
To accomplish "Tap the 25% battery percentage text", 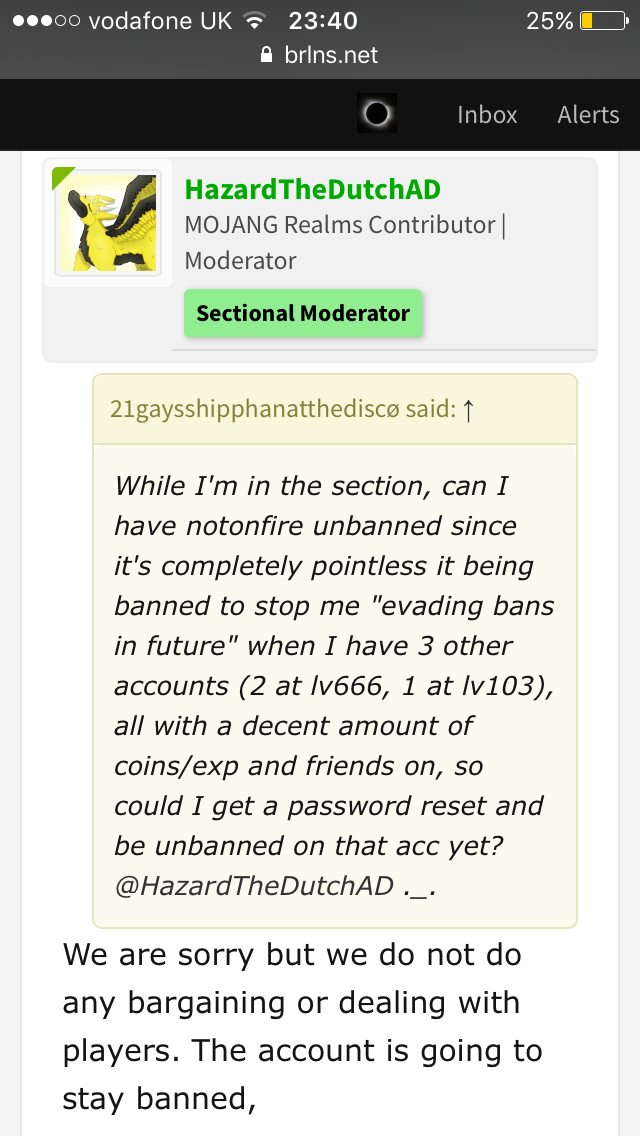I will click(550, 21).
